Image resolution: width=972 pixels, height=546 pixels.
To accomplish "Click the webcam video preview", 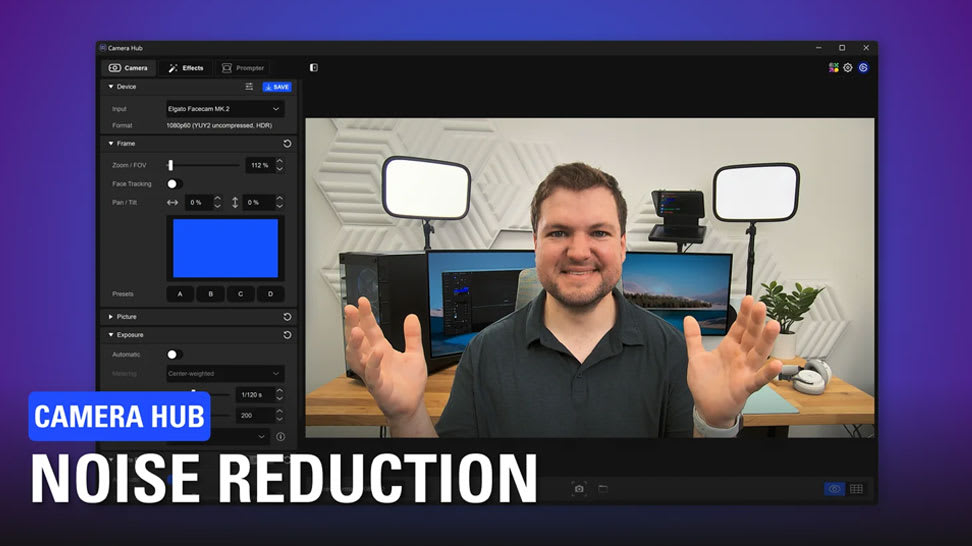I will [x=590, y=278].
